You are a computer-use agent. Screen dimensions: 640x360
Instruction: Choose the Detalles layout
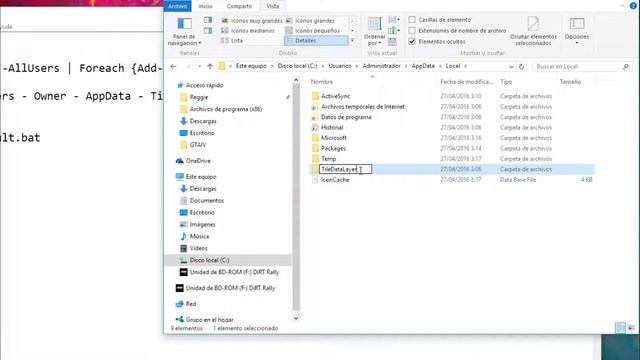[316, 40]
